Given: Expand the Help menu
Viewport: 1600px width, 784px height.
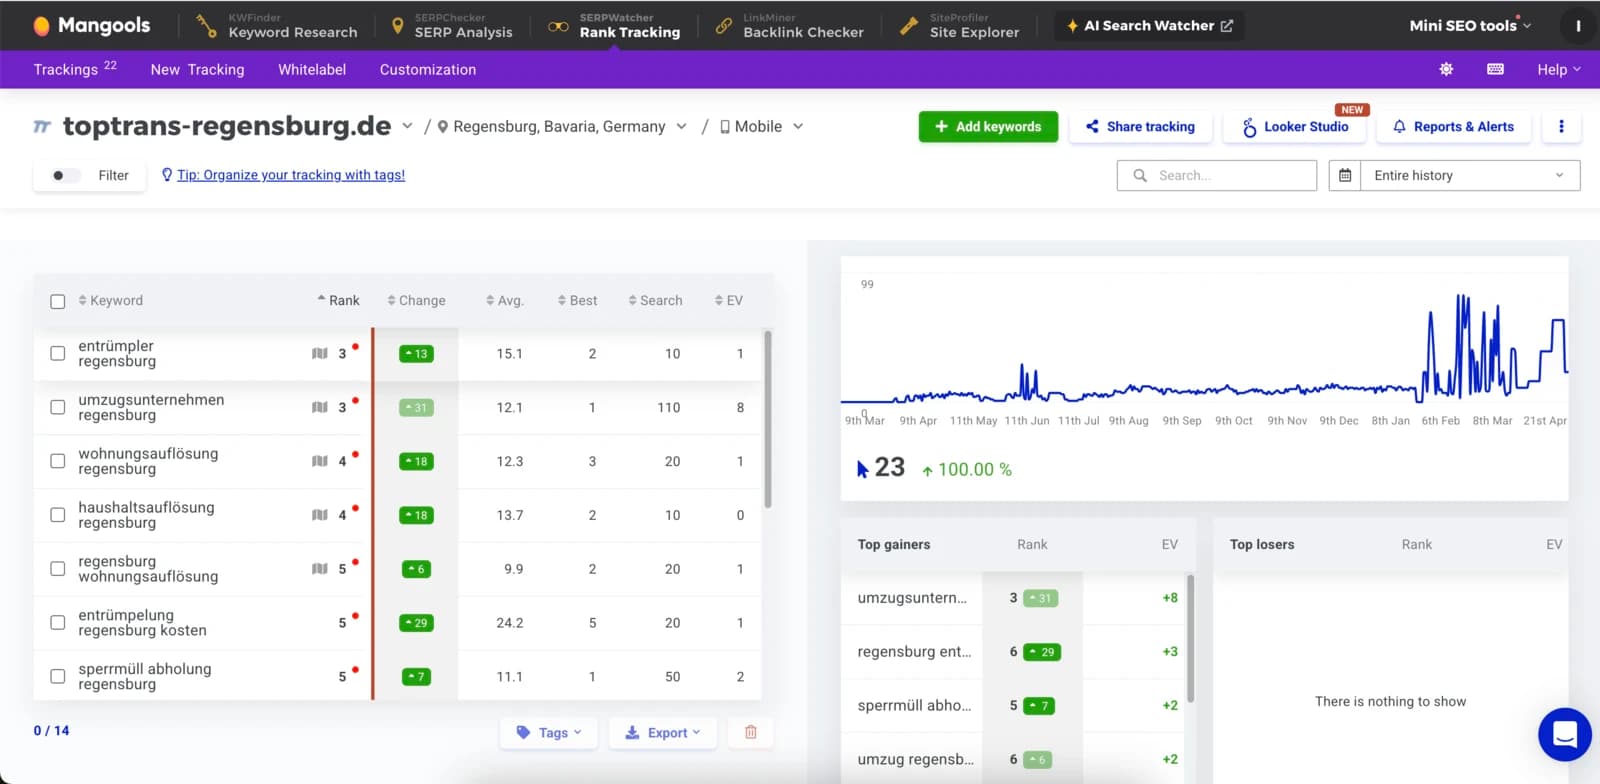Looking at the screenshot, I should point(1559,70).
